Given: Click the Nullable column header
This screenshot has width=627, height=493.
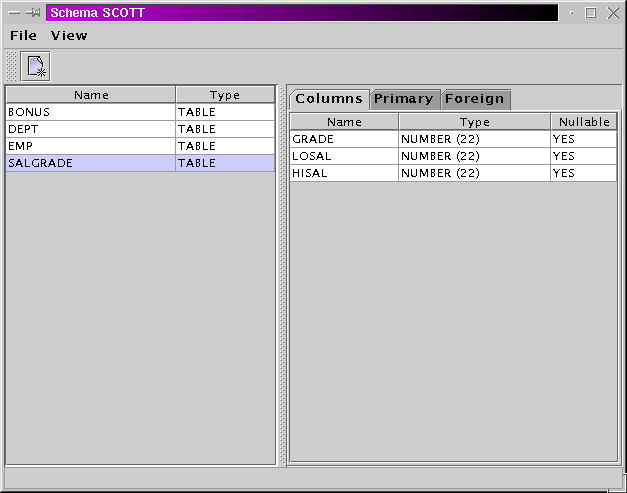Looking at the screenshot, I should point(584,122).
